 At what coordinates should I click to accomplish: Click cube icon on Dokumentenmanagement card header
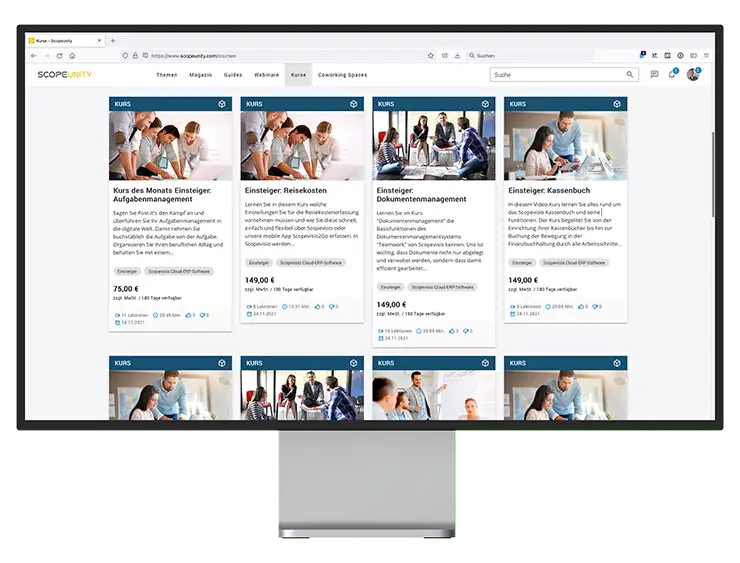click(x=485, y=104)
